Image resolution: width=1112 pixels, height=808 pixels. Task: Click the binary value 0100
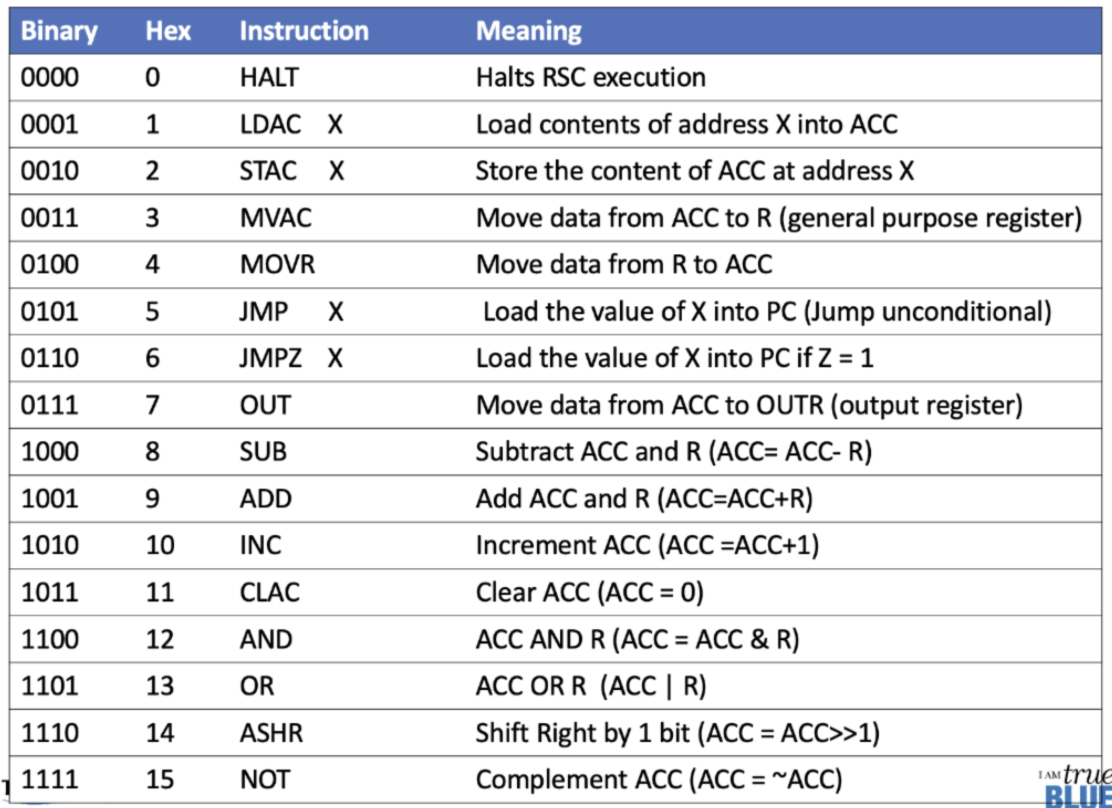tap(50, 265)
